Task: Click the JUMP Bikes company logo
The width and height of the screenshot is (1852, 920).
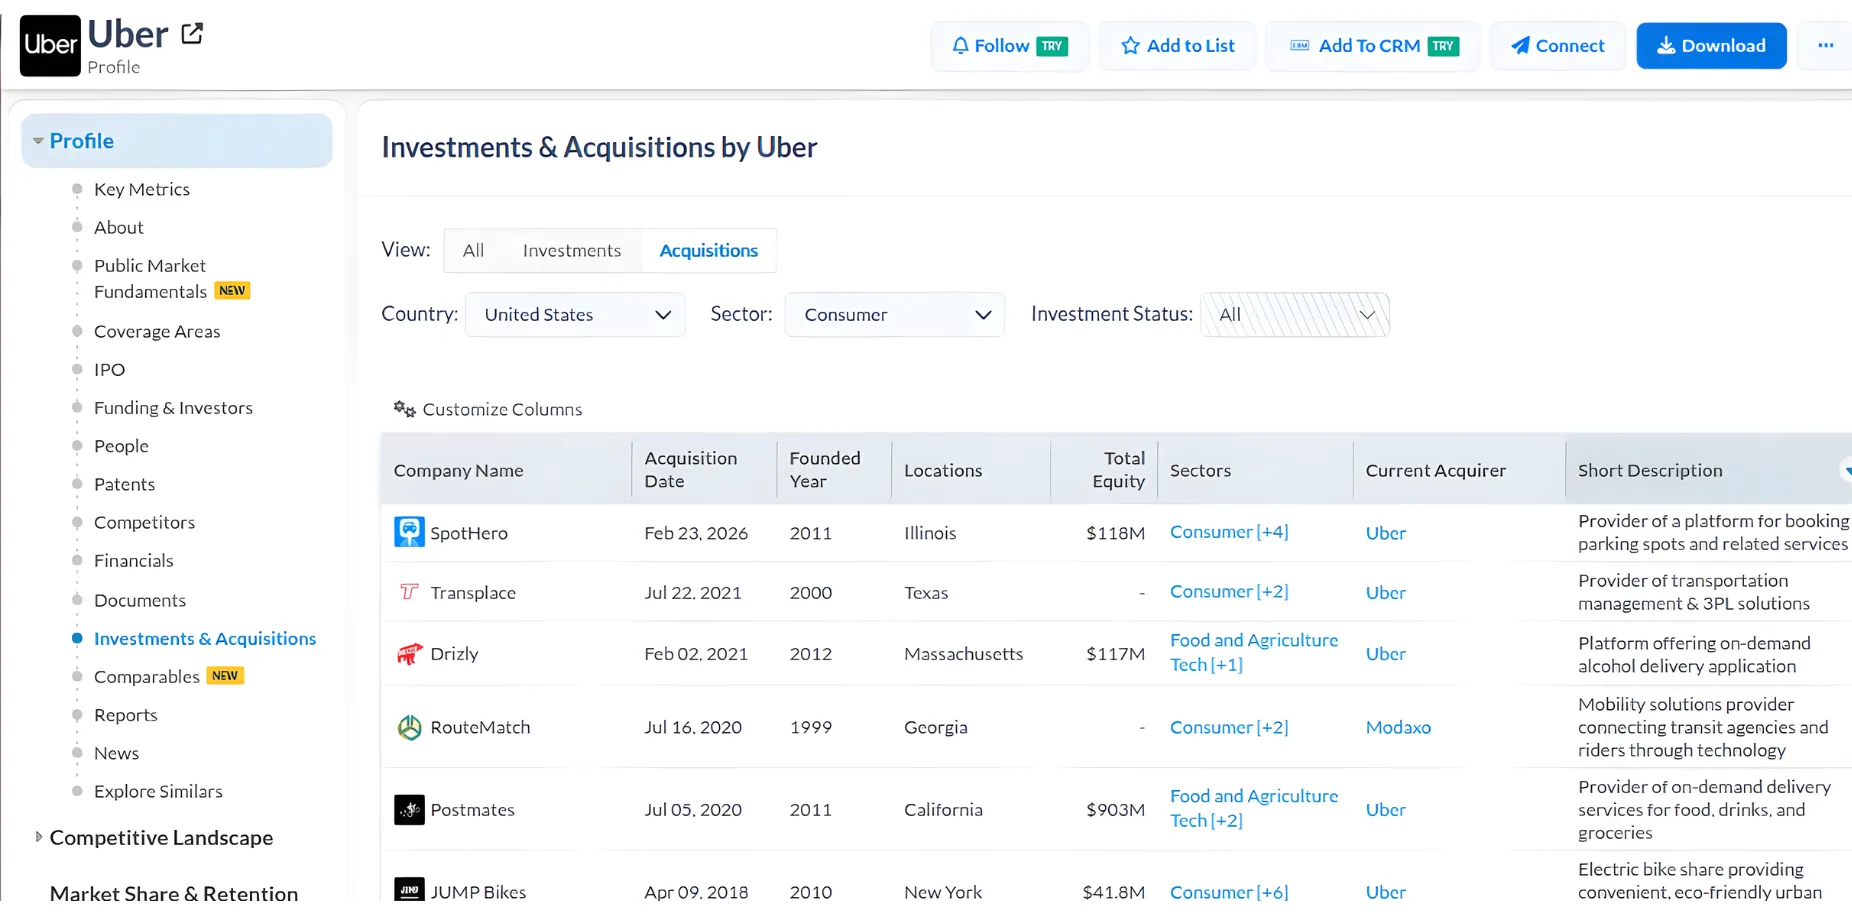Action: pos(409,890)
